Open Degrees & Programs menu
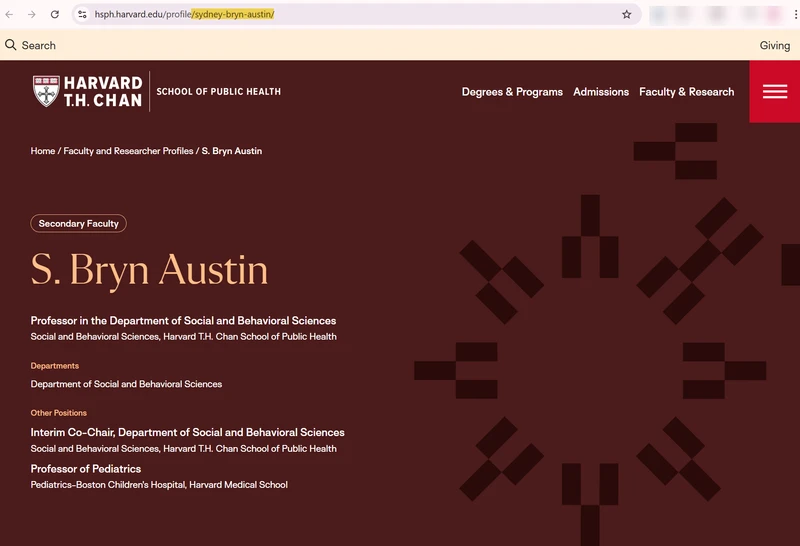Image resolution: width=800 pixels, height=546 pixels. coord(512,92)
